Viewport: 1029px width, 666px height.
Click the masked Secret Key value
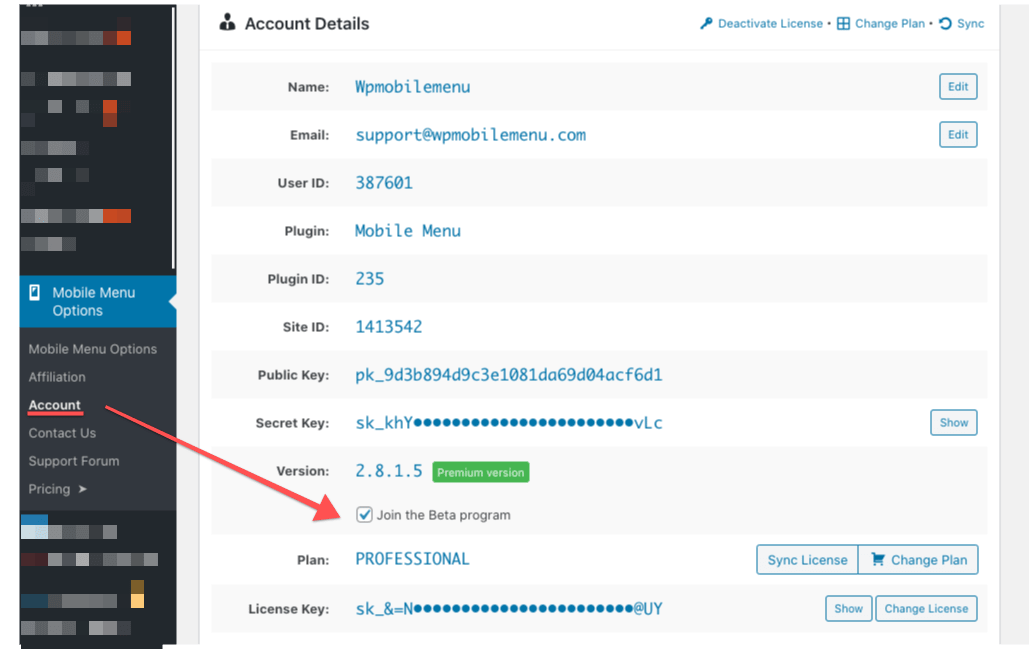[509, 423]
